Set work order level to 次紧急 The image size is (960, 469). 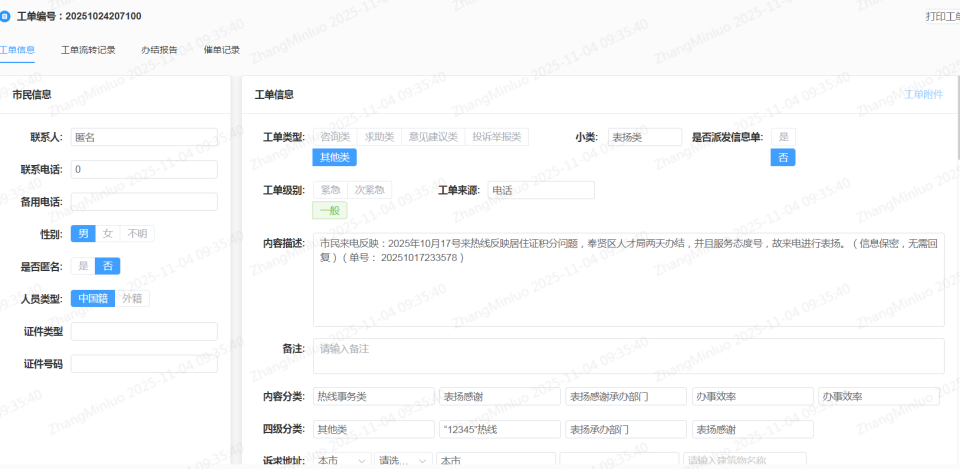coord(370,190)
